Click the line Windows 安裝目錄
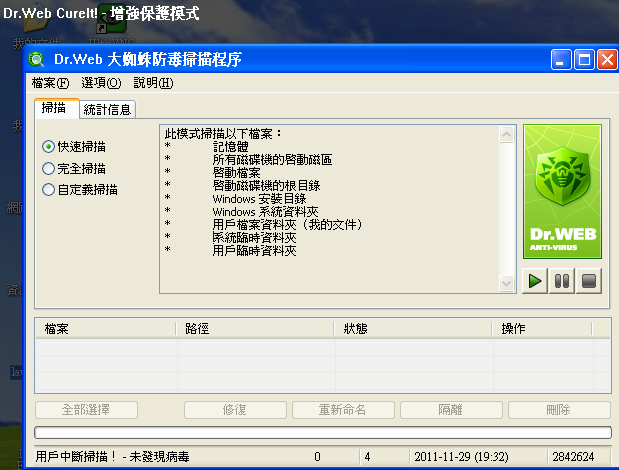 coord(259,198)
